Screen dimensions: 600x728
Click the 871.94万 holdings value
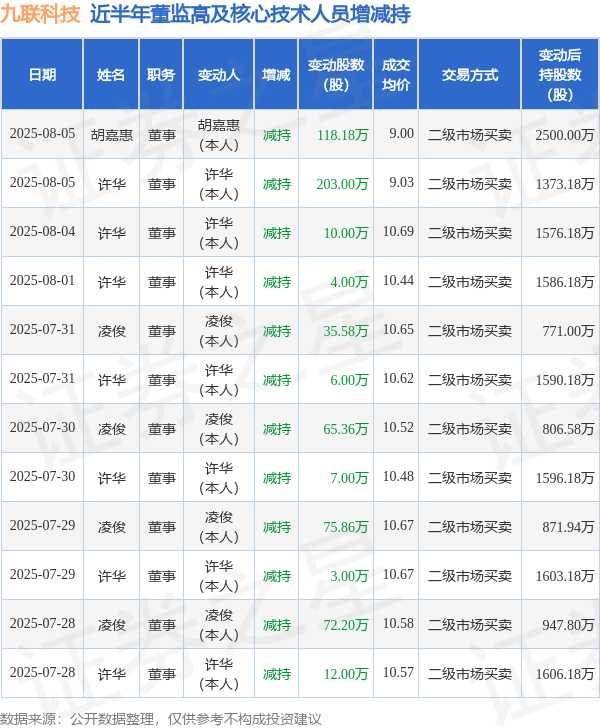(x=568, y=527)
